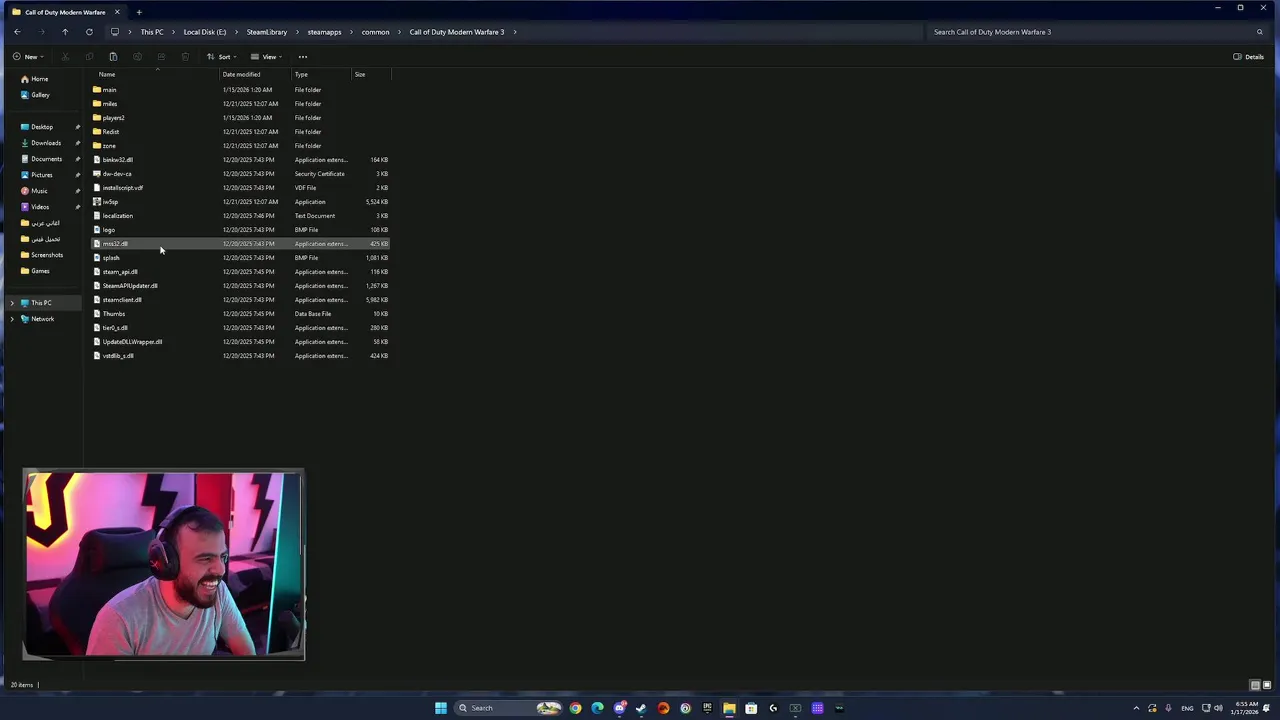This screenshot has height=720, width=1280.
Task: Go back with the Back arrow
Action: point(17,32)
